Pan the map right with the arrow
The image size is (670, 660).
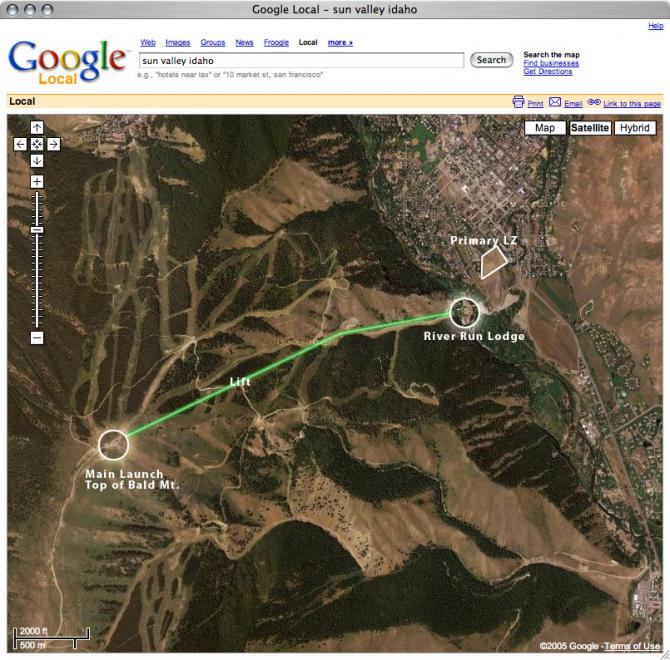coord(54,144)
